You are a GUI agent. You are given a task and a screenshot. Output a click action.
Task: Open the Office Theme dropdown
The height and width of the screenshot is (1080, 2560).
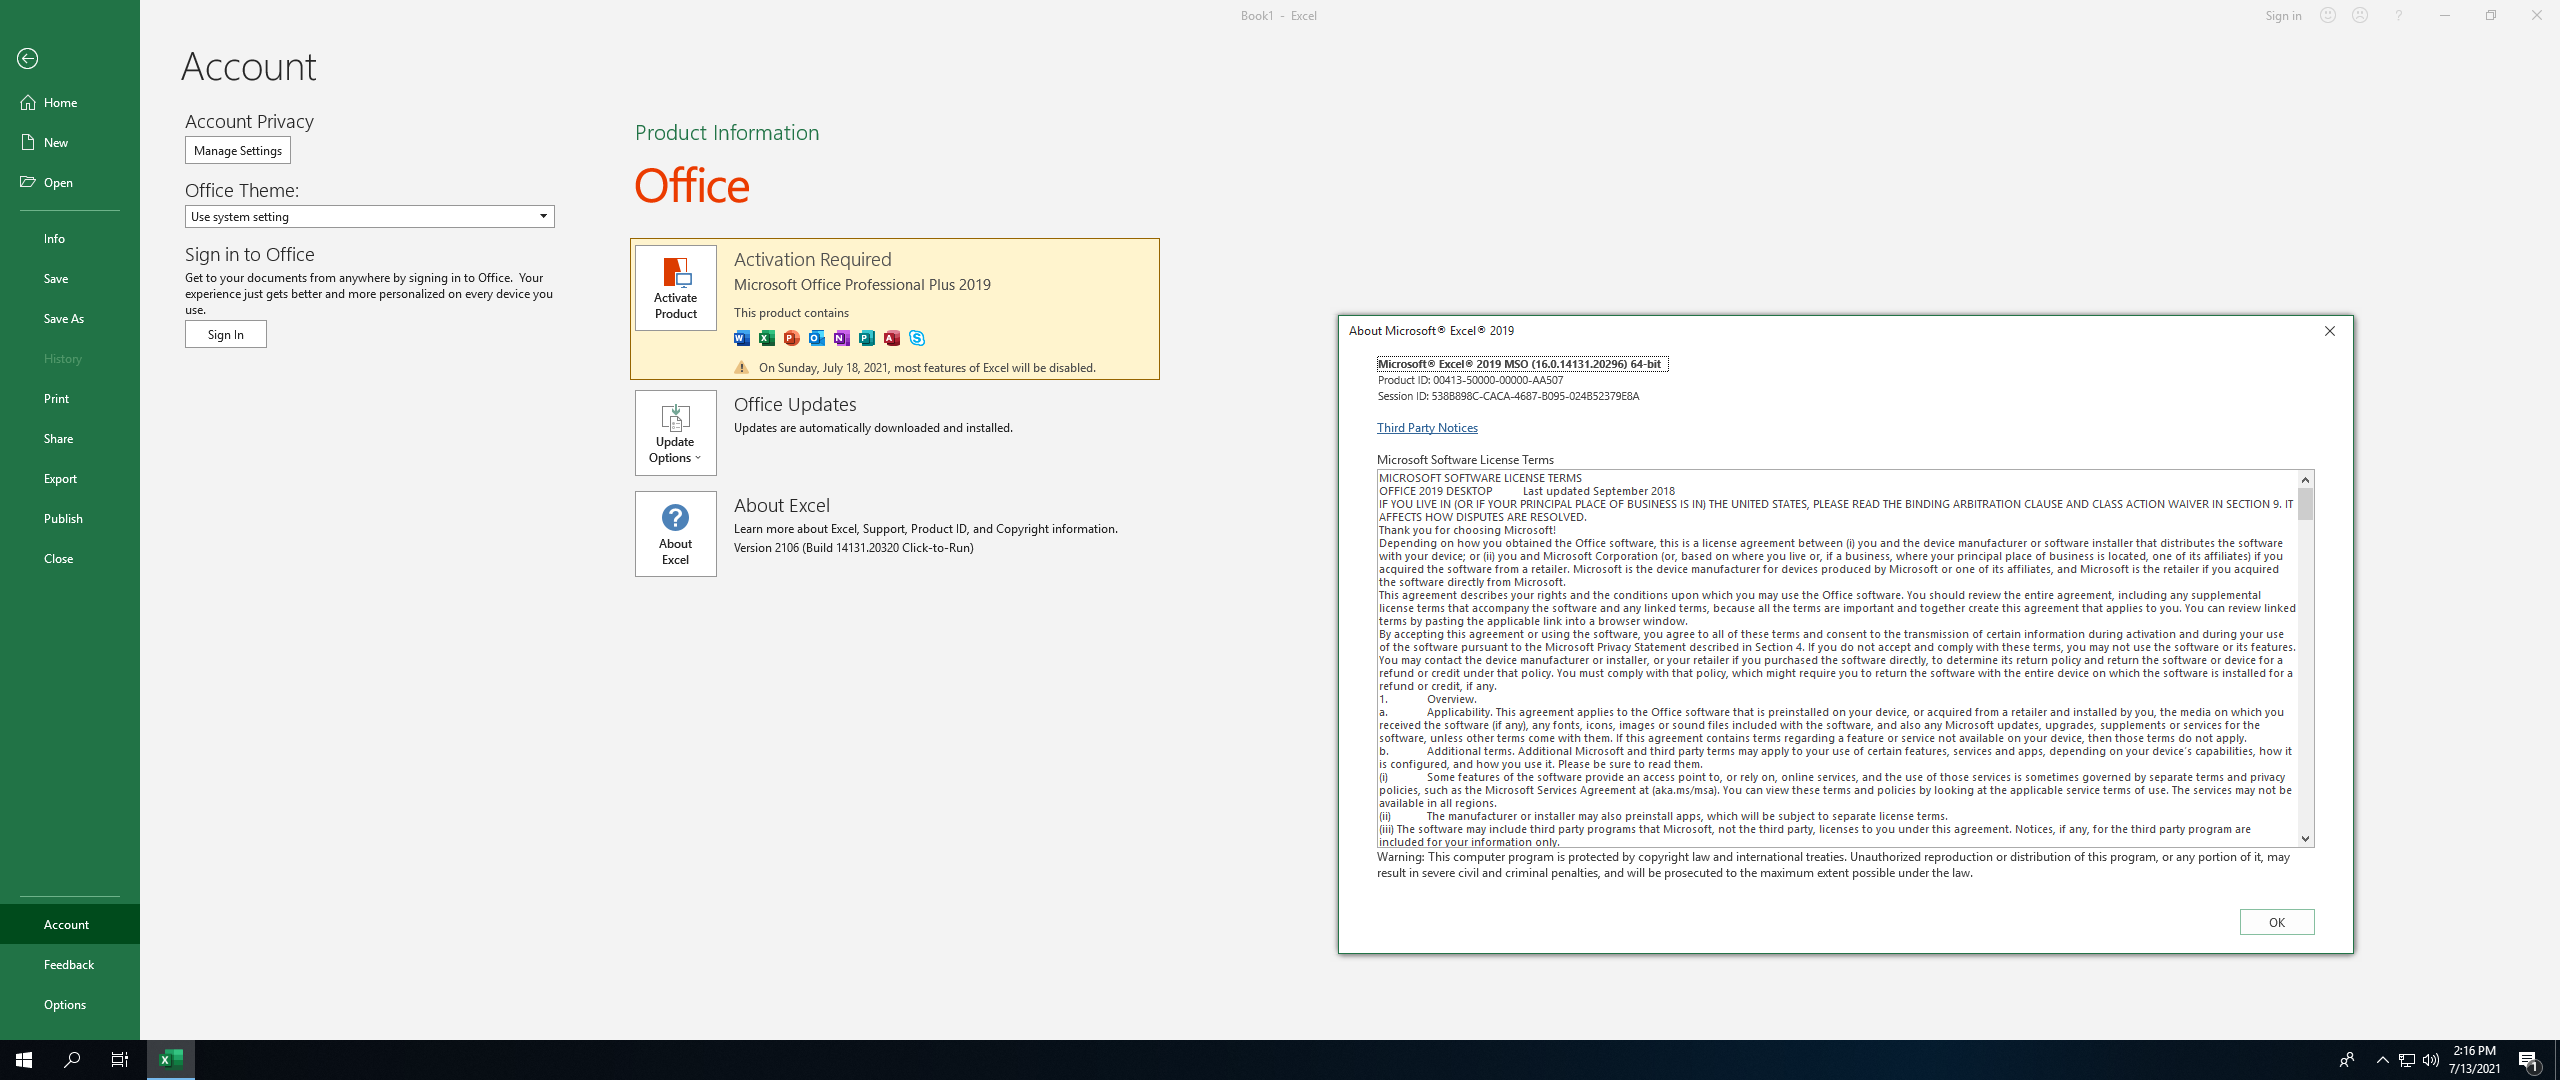pos(369,216)
